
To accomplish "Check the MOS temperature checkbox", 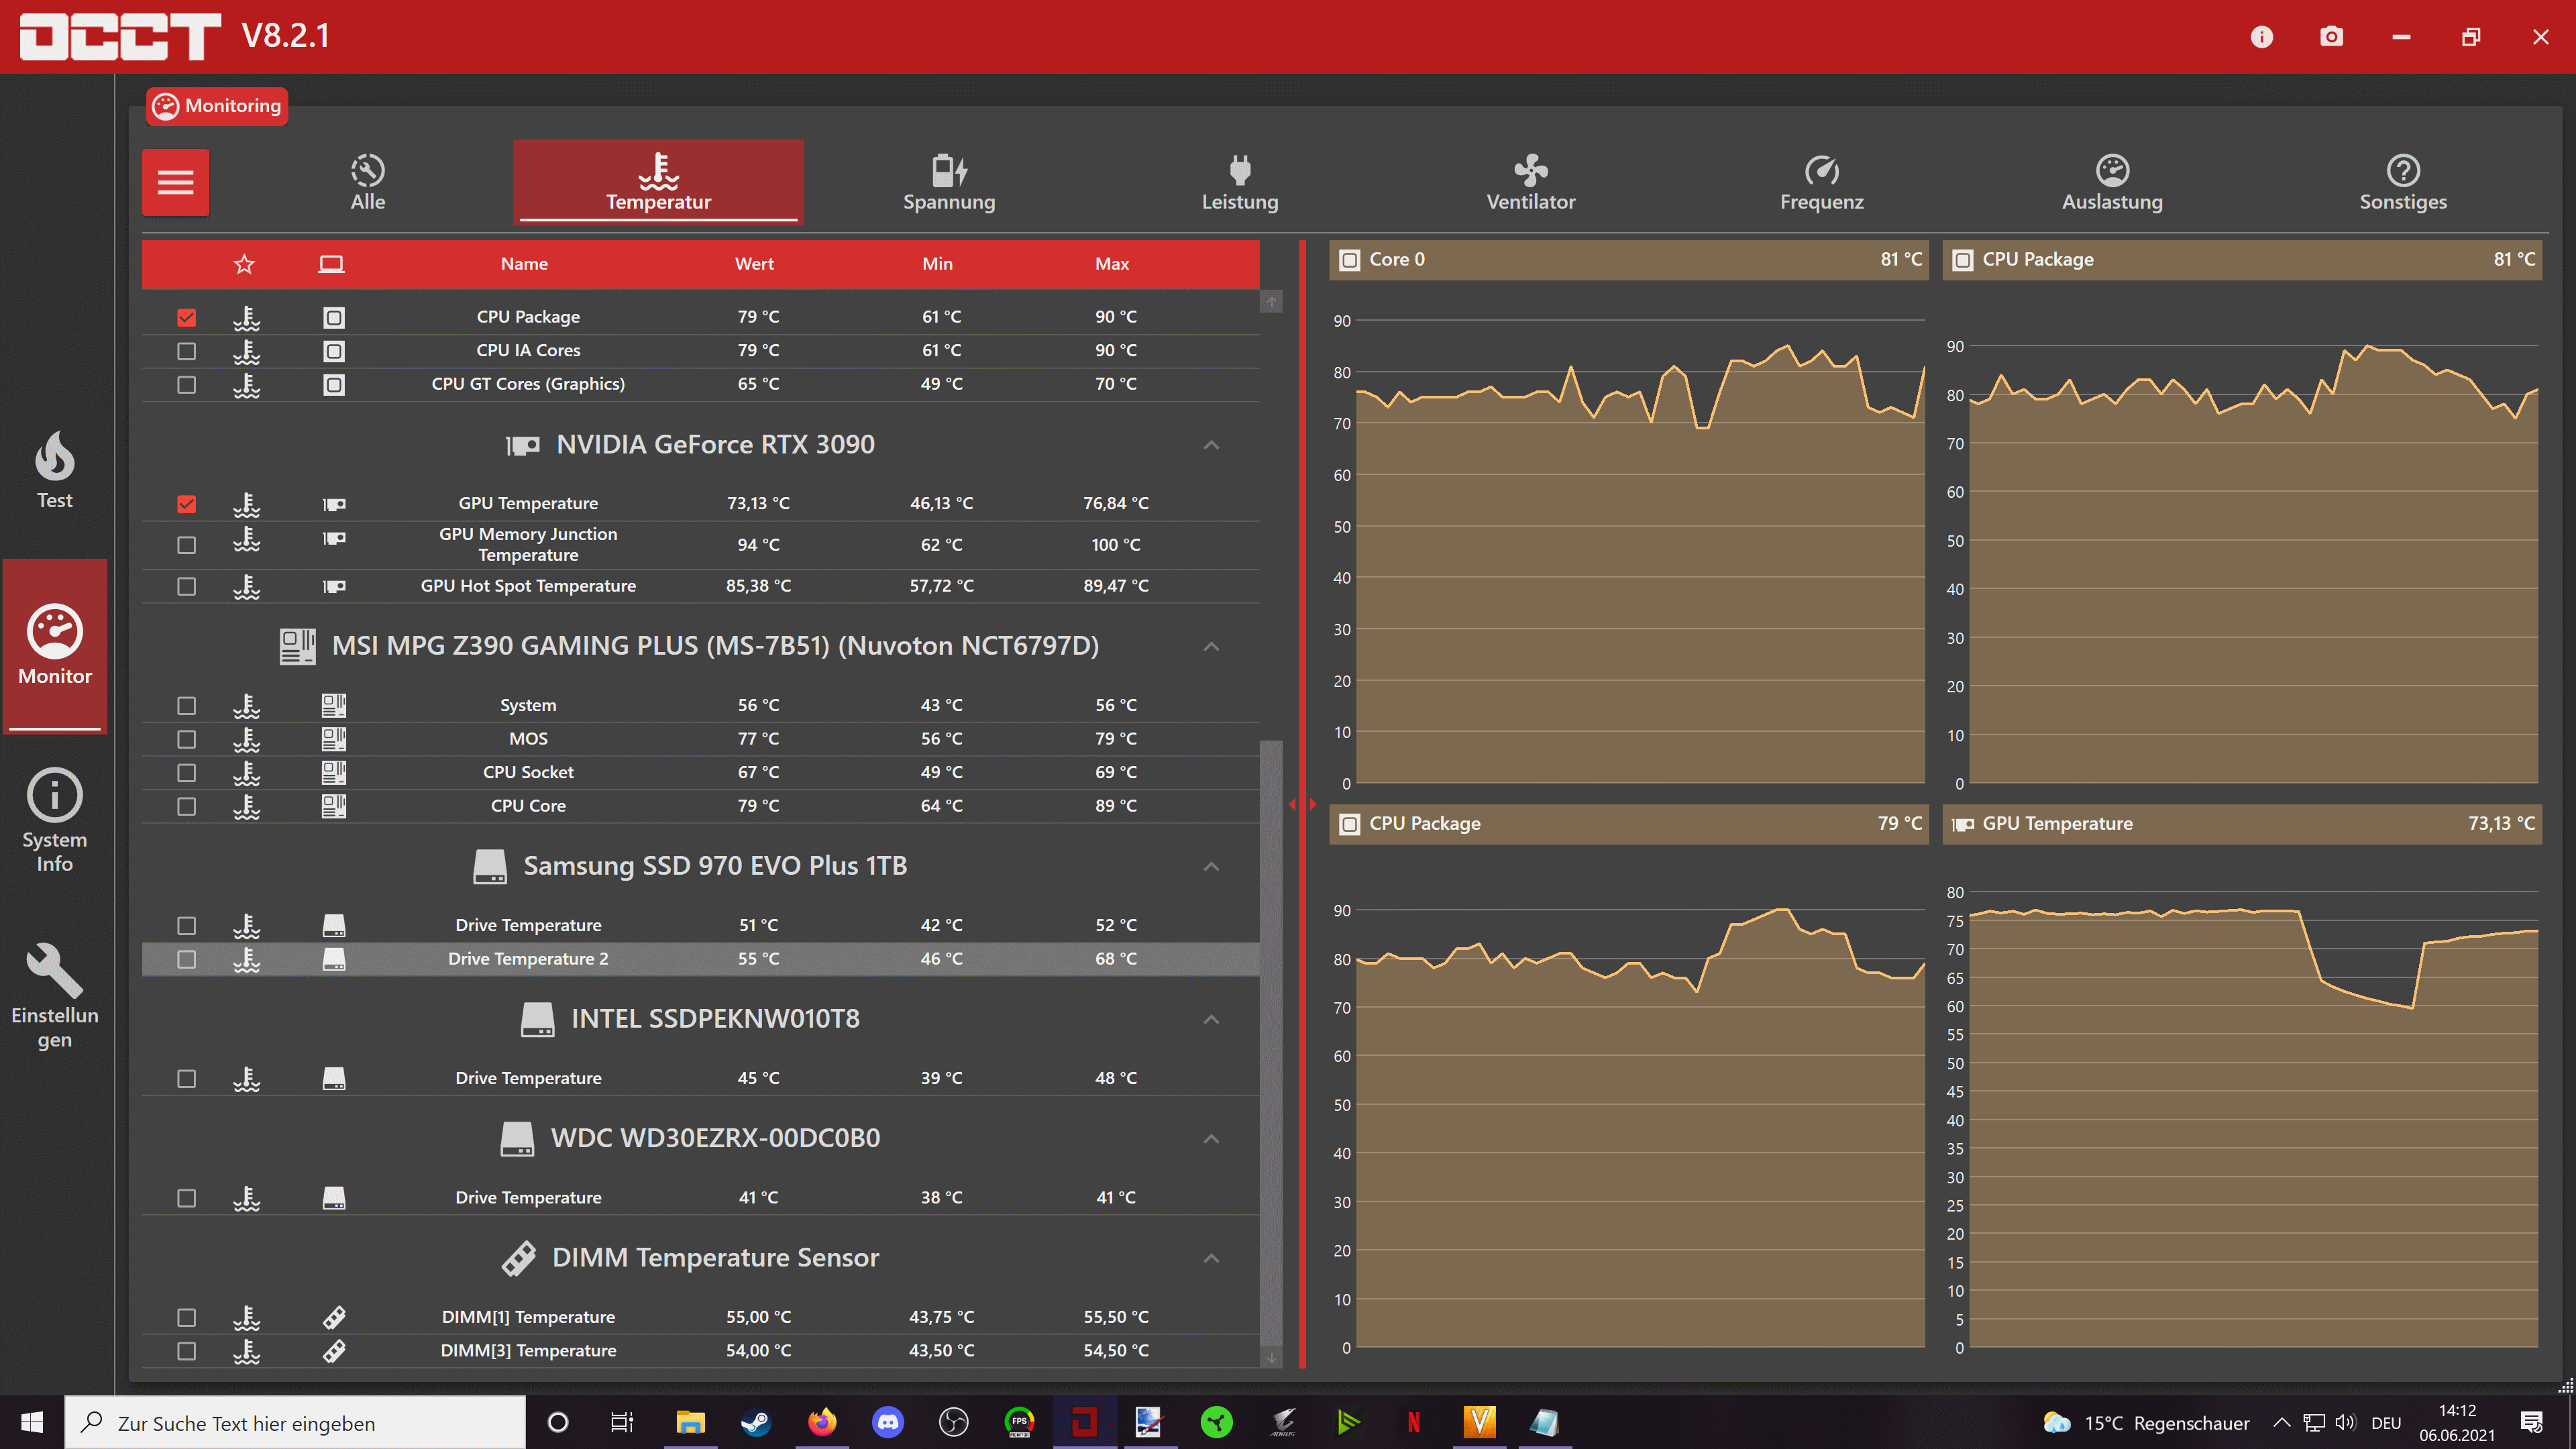I will (186, 739).
